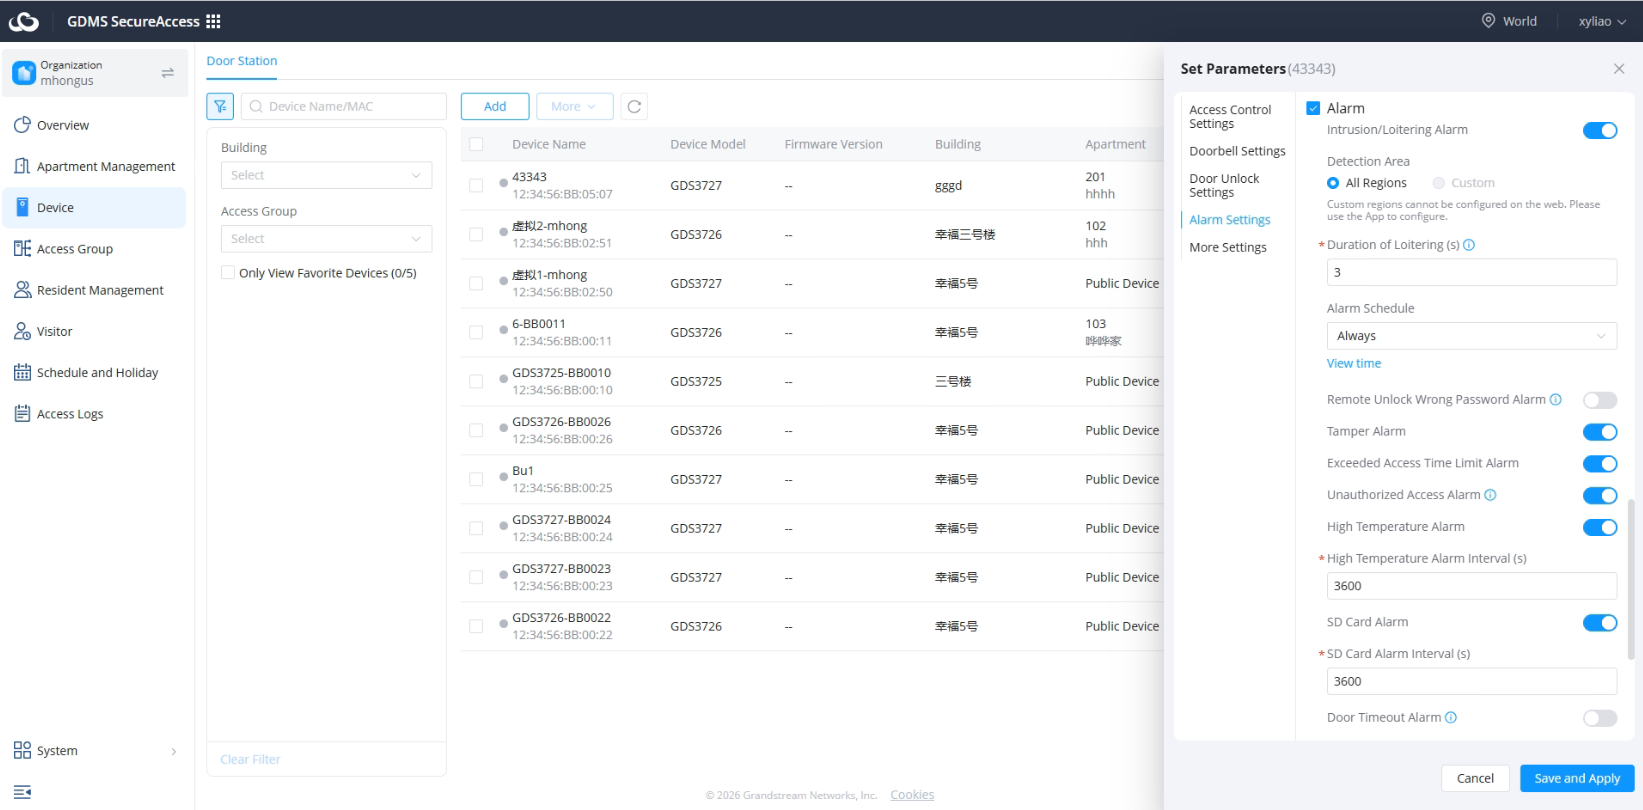Open the Alarm Schedule Always dropdown
1643x810 pixels.
click(1471, 336)
